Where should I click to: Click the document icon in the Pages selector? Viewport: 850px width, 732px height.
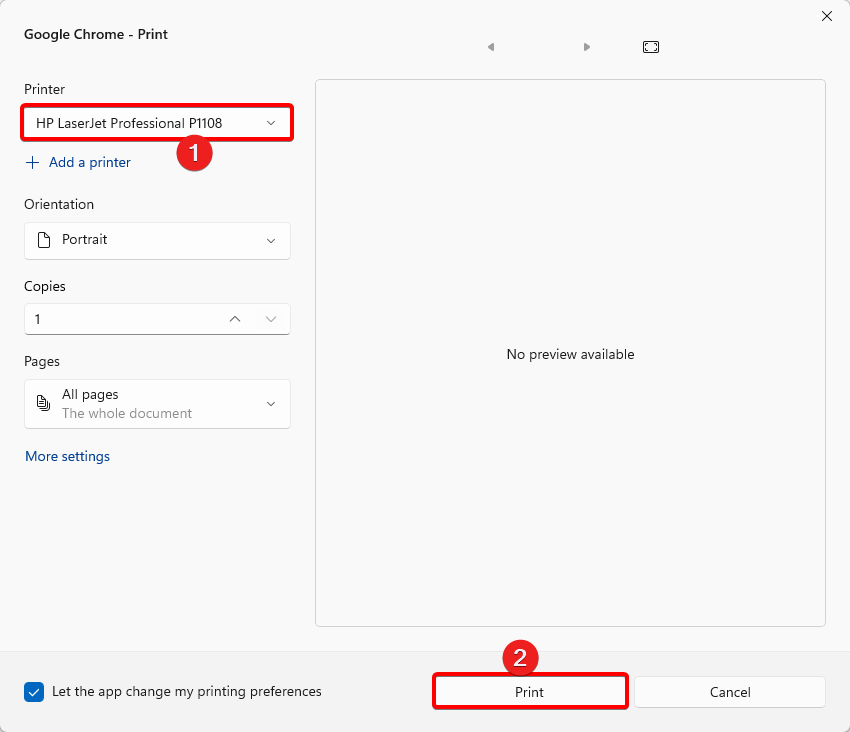[42, 403]
